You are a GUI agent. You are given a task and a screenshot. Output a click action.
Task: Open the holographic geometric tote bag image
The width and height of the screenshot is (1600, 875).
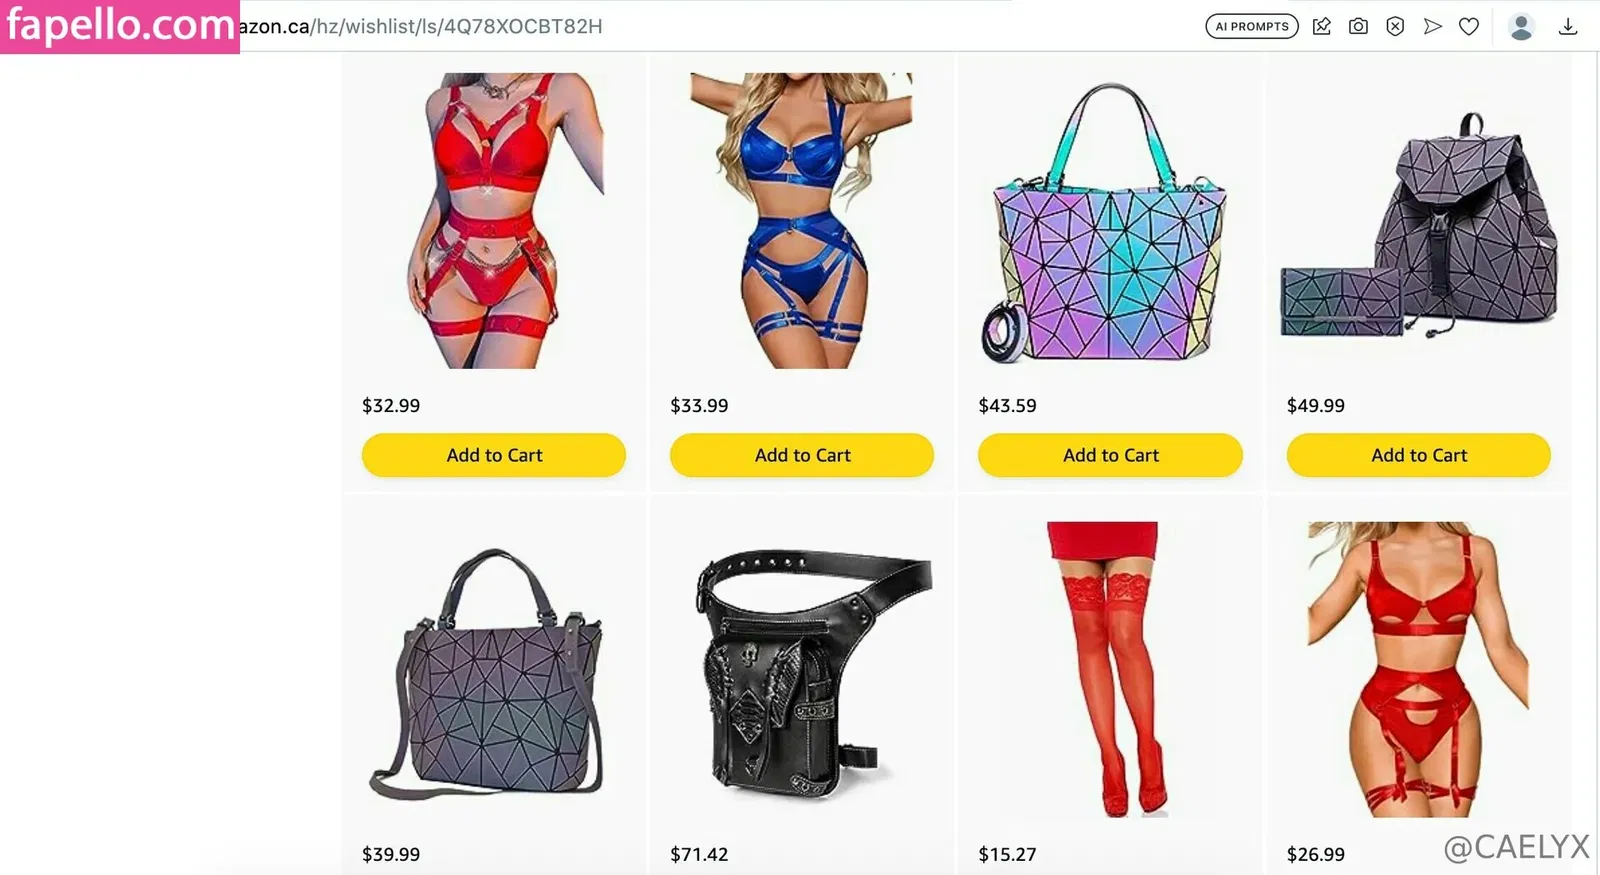[x=1108, y=224]
